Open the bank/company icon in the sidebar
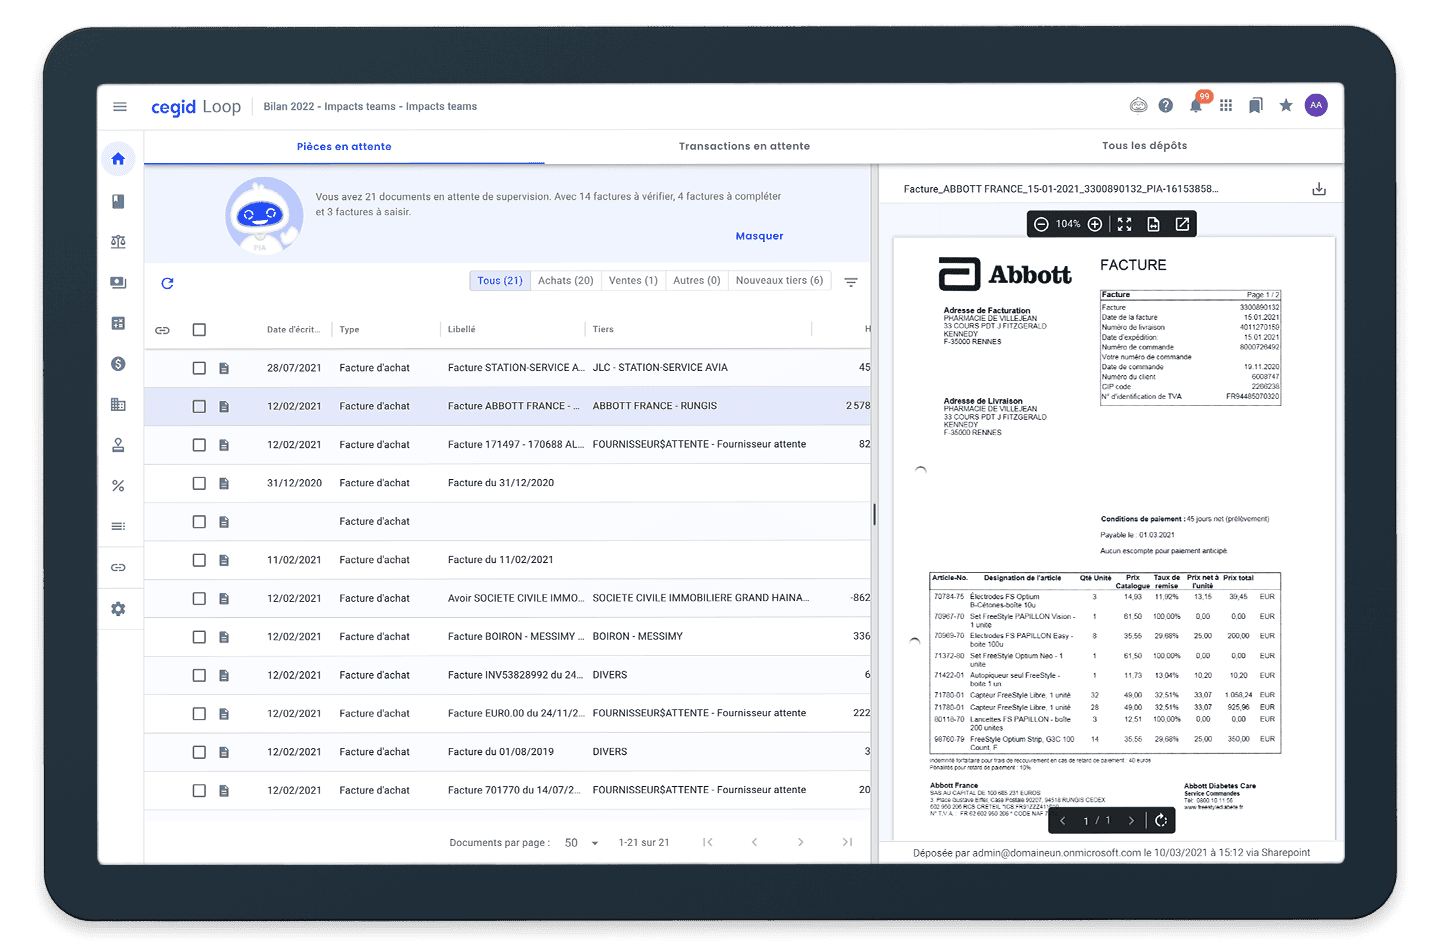Viewport: 1440px width, 950px height. pos(118,404)
